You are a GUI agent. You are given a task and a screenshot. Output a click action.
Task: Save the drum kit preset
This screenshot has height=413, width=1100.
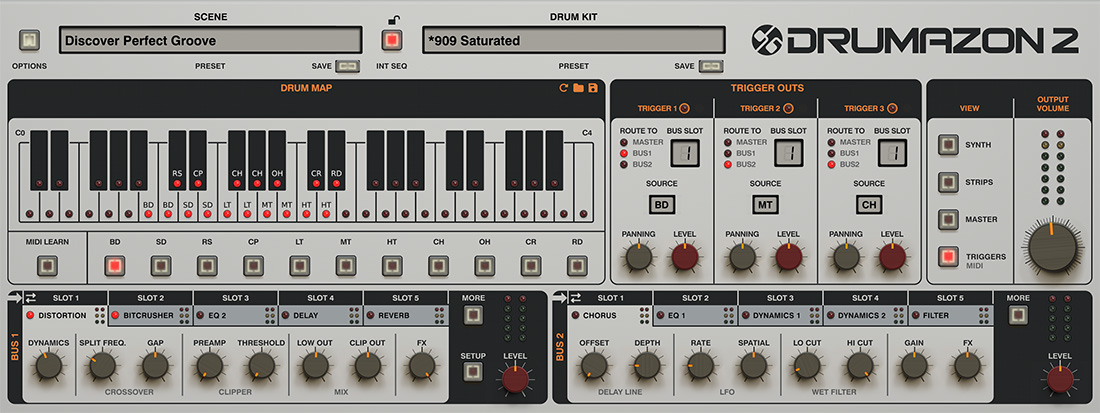coord(711,67)
